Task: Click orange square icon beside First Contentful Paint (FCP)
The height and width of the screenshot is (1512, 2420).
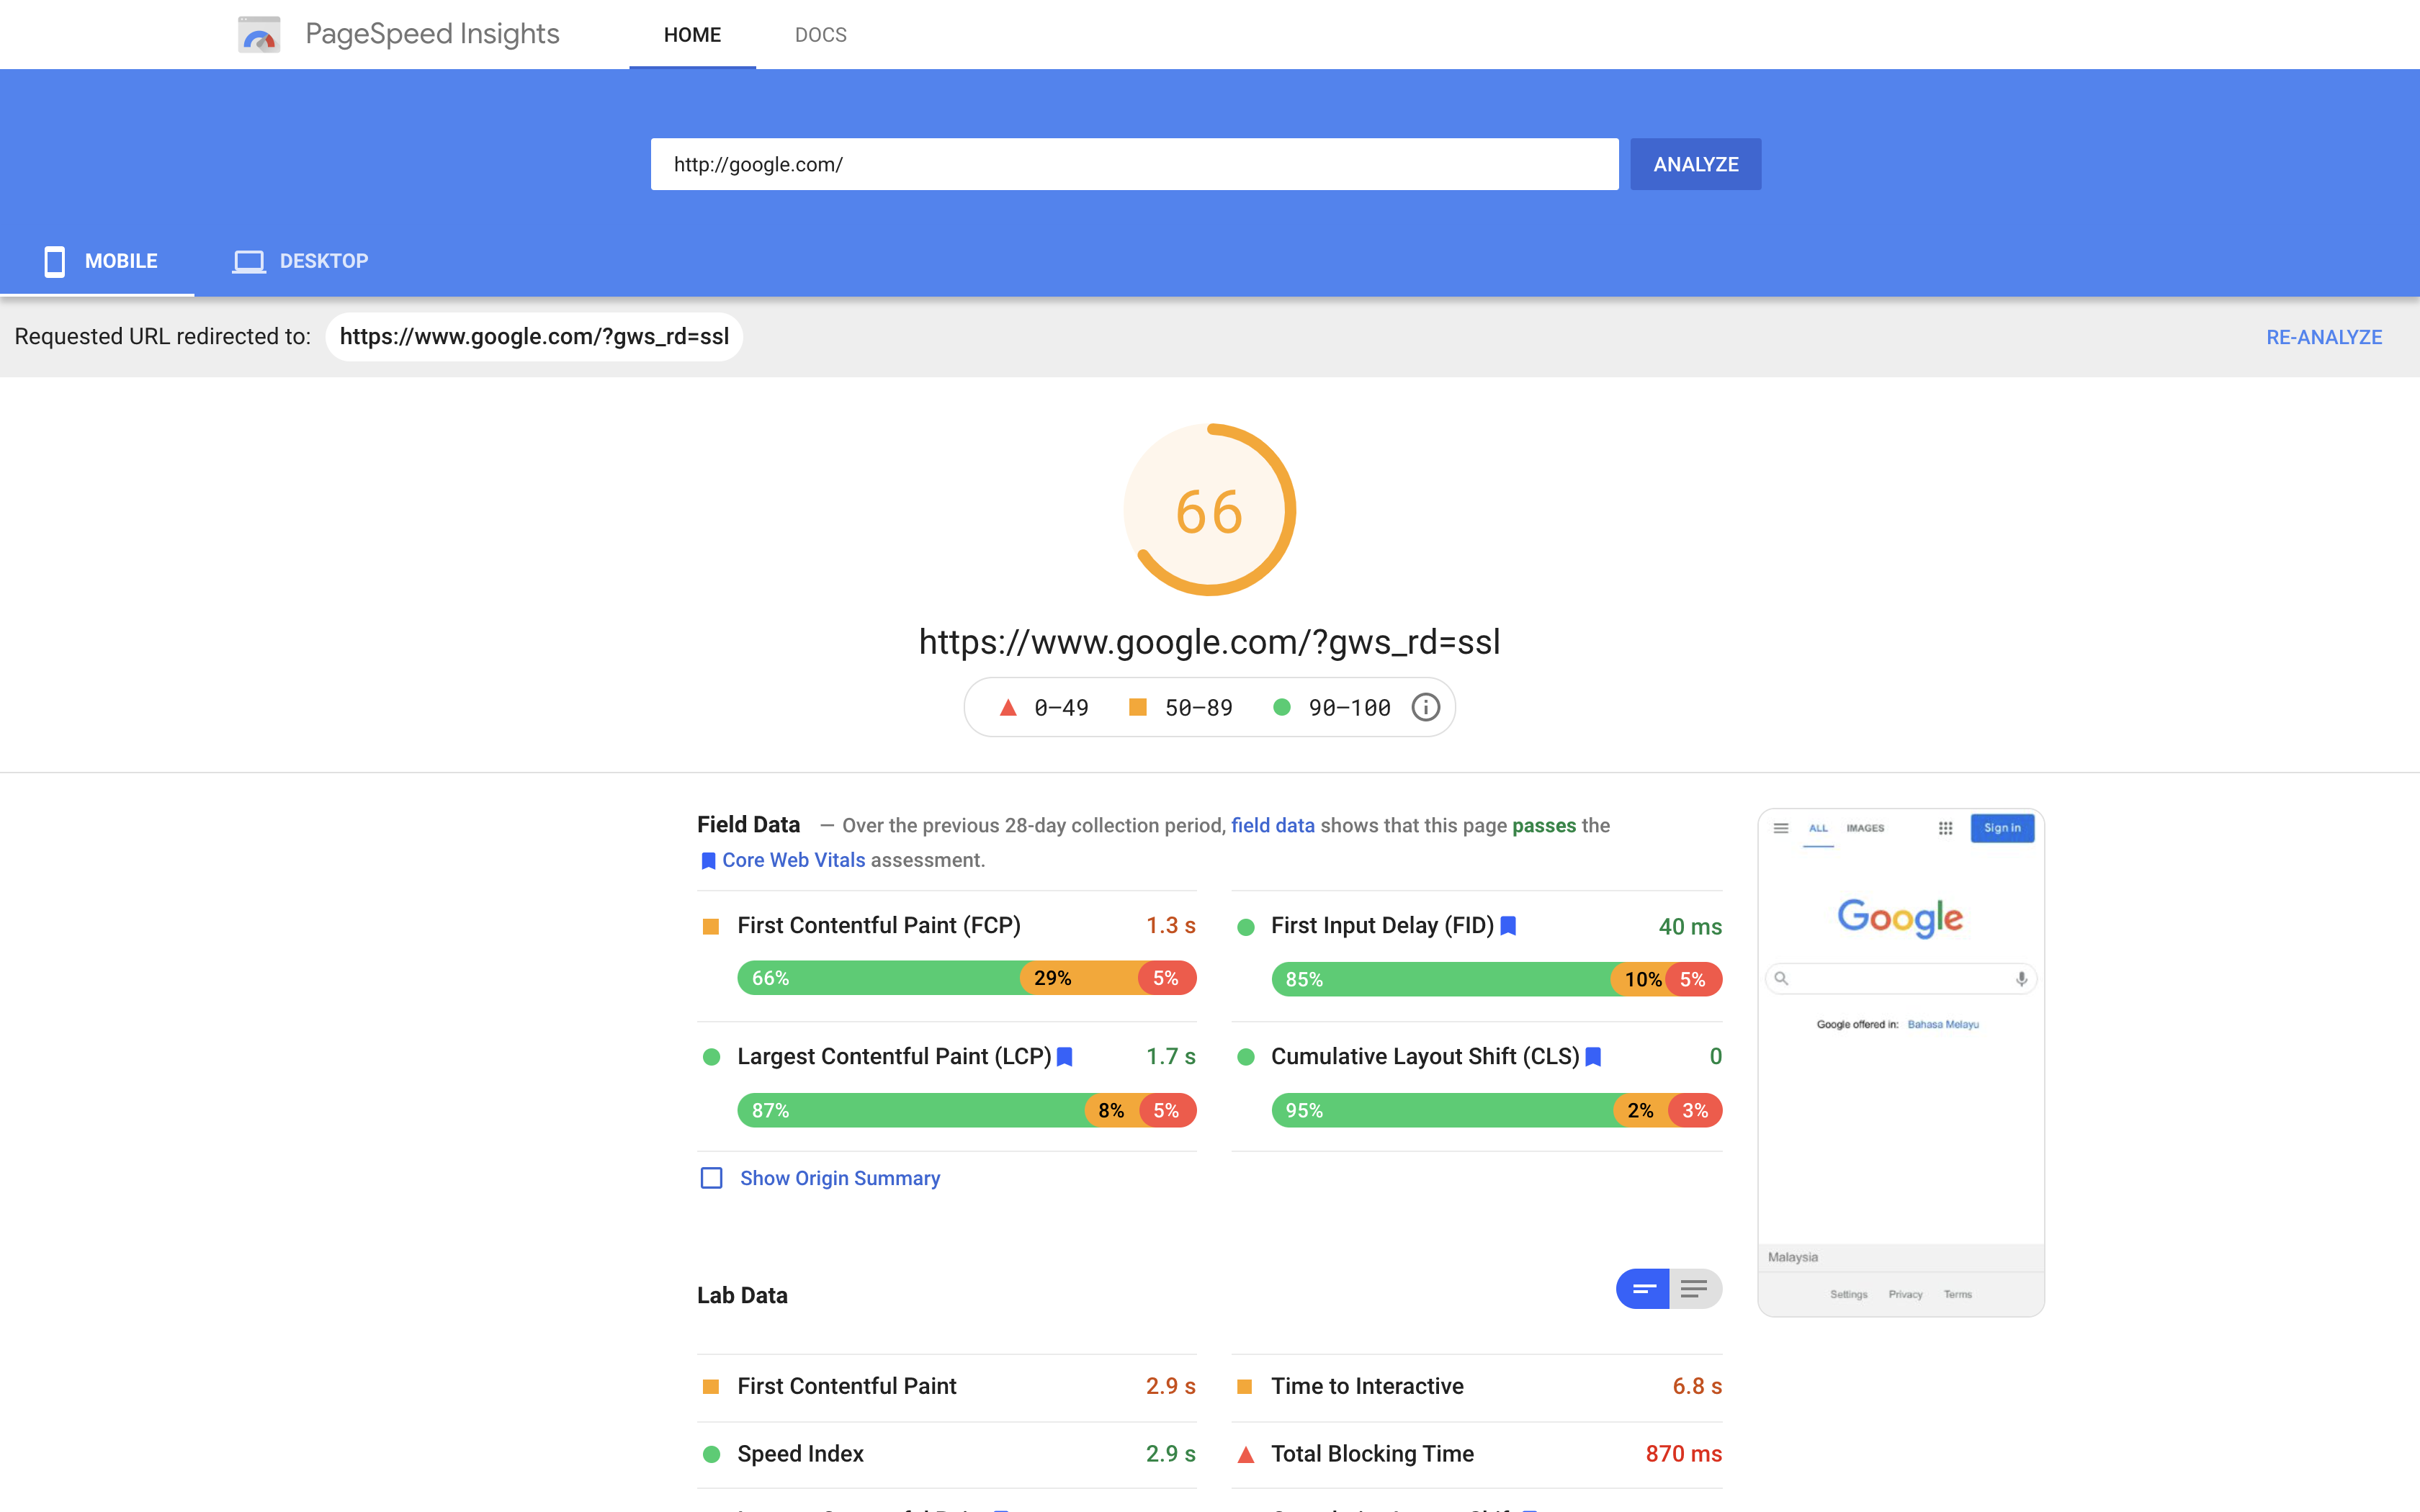Action: pyautogui.click(x=711, y=926)
